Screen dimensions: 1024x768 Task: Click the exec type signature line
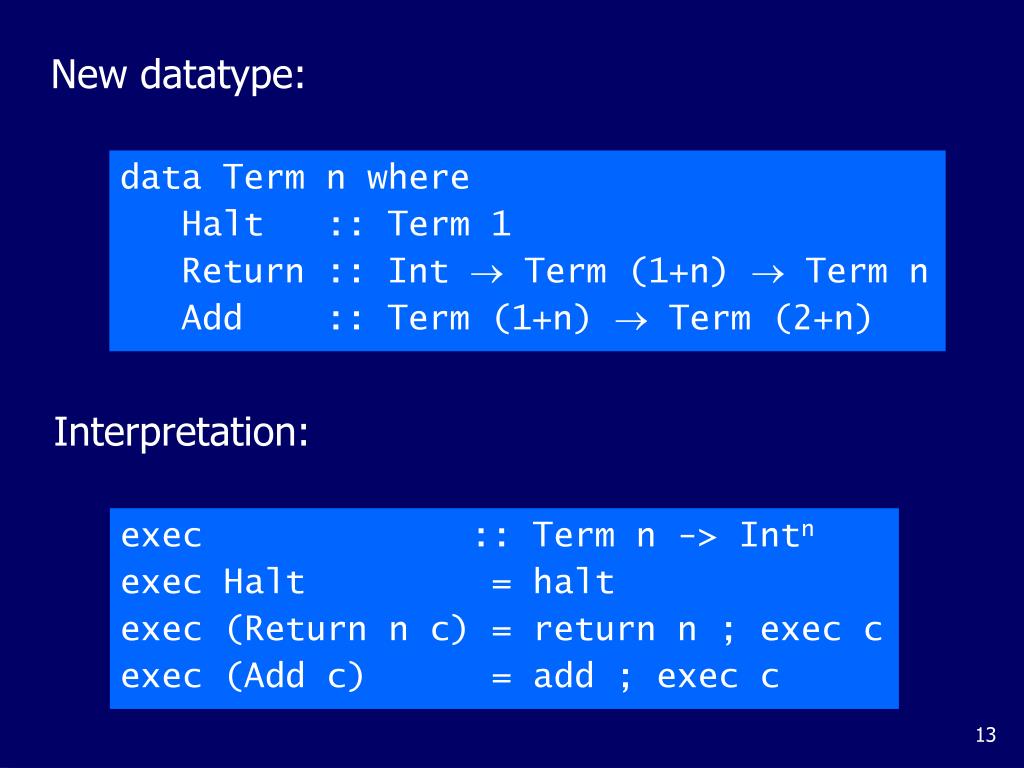[467, 536]
